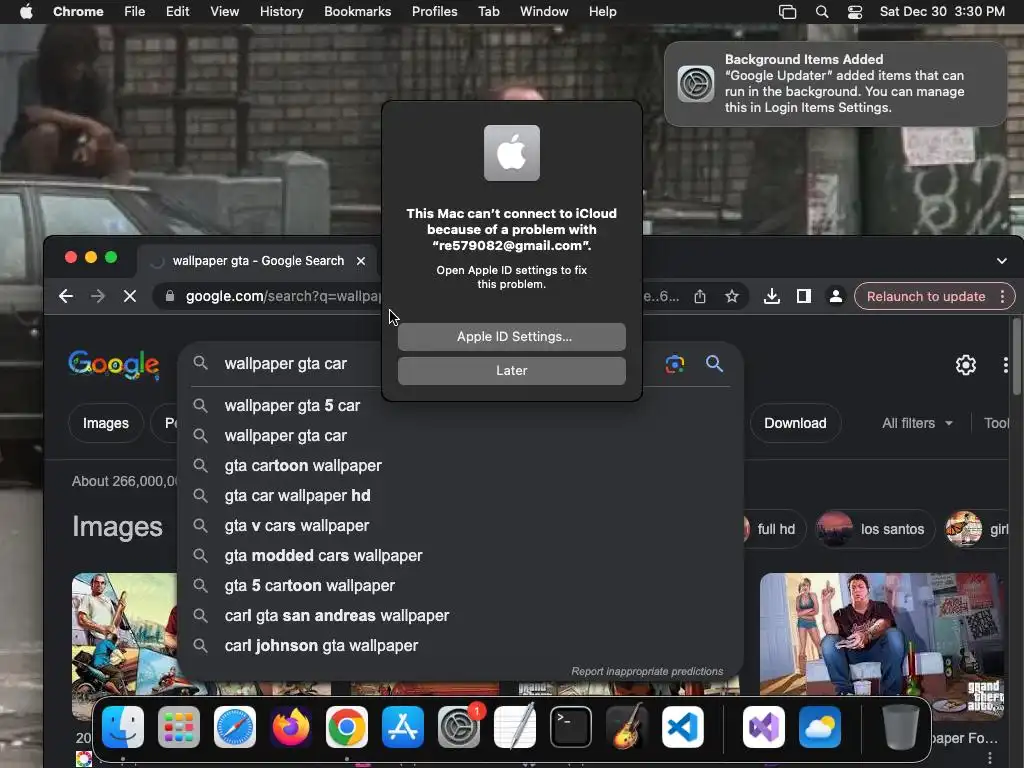The image size is (1024, 768).
Task: Choose suggestion carl johnson gta wallpaper
Action: [321, 646]
